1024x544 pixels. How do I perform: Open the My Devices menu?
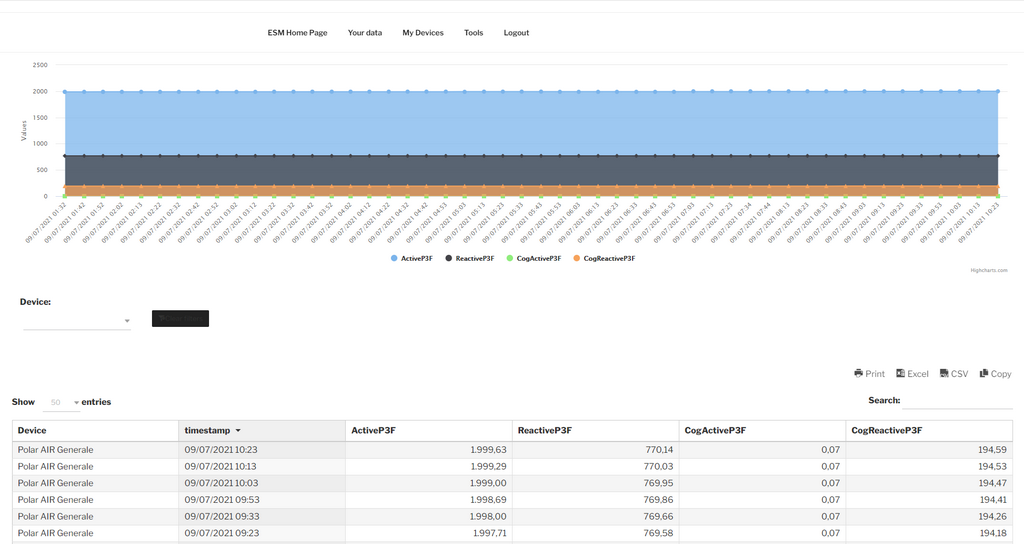[423, 33]
